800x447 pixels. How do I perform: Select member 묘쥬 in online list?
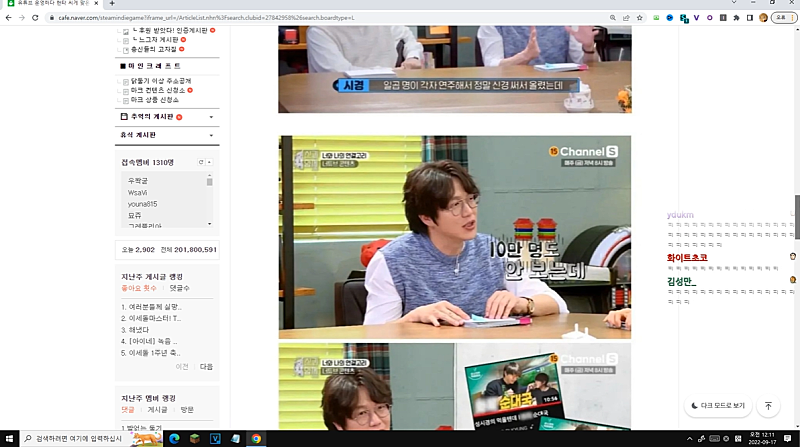(x=134, y=216)
